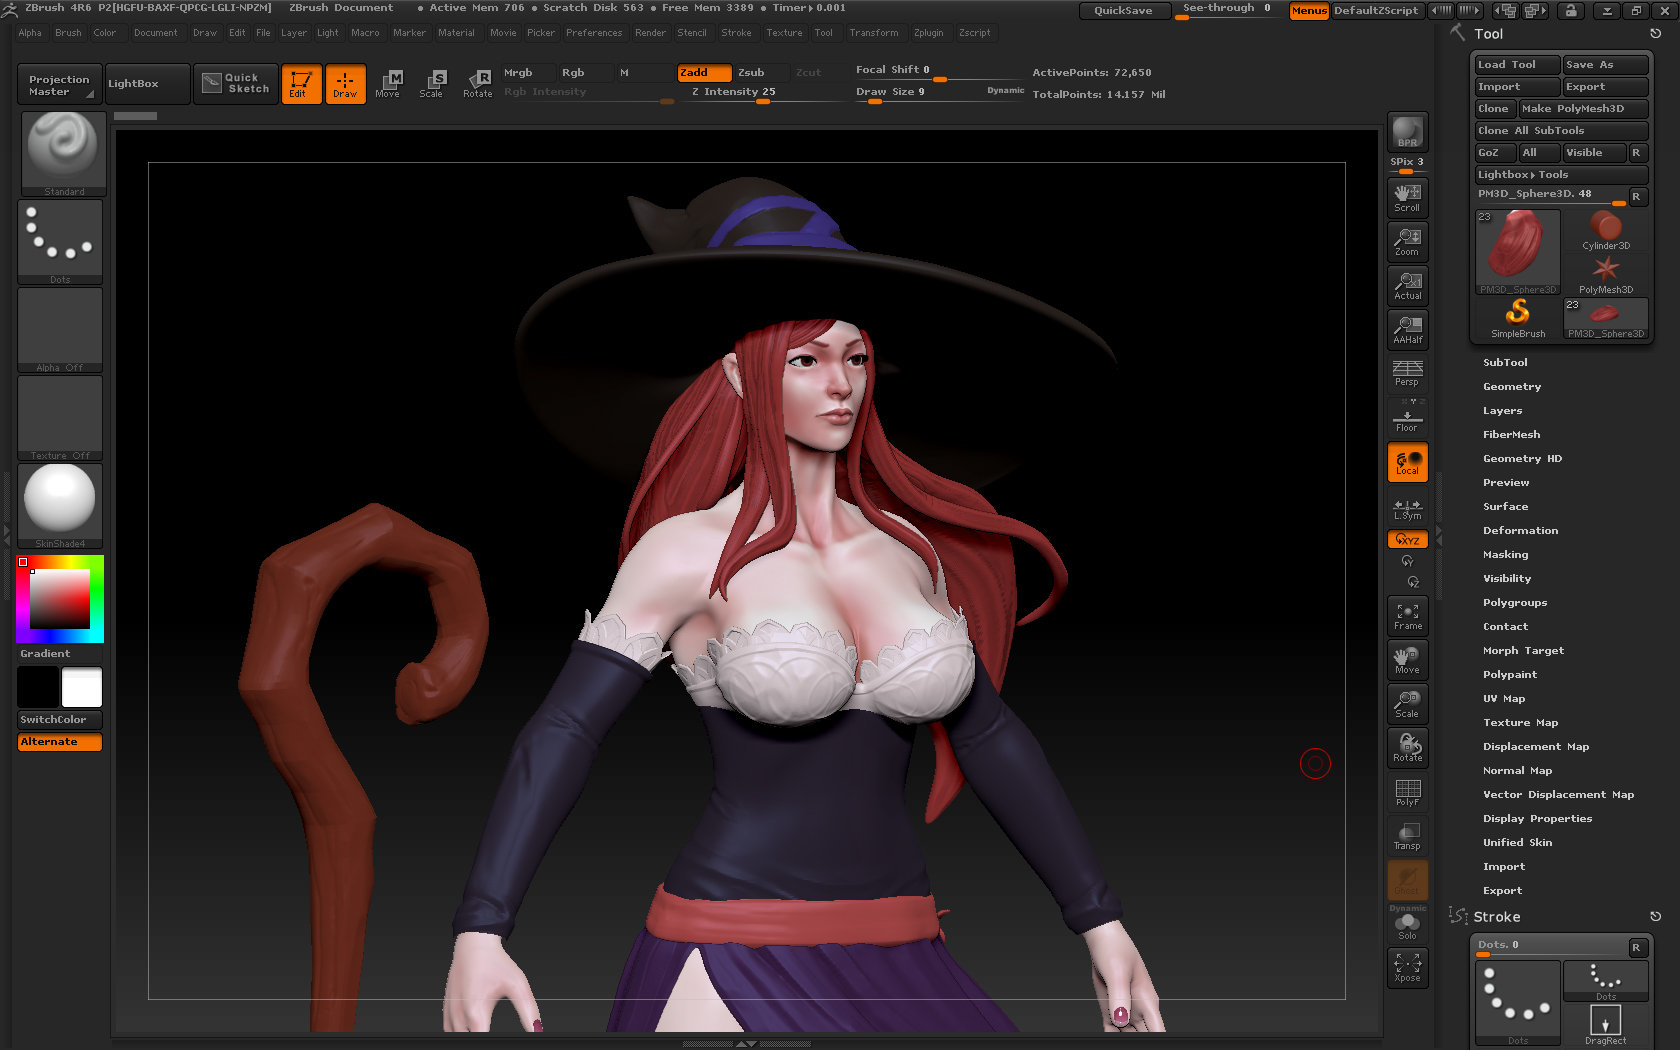
Task: Select the SimpleBrush tool
Action: (x=1518, y=319)
